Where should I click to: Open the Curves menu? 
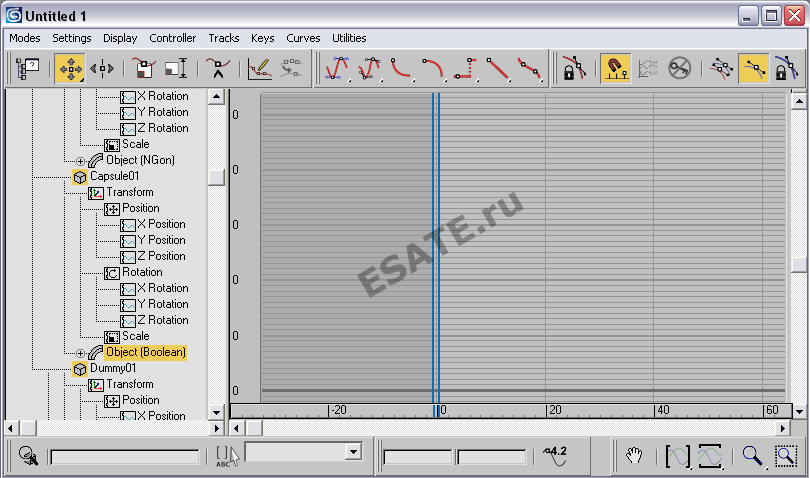pos(303,38)
